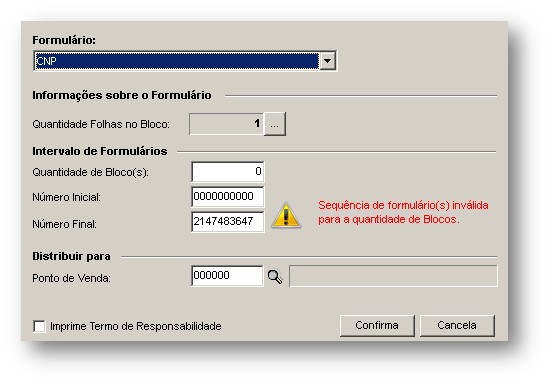
Task: Click the Intervalo de Formulários section heading
Action: click(100, 151)
